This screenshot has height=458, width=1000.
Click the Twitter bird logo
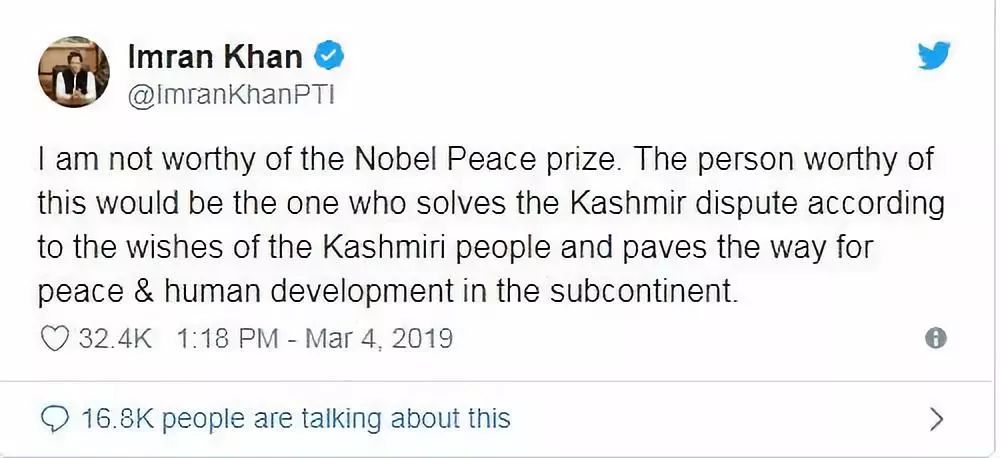tap(934, 58)
